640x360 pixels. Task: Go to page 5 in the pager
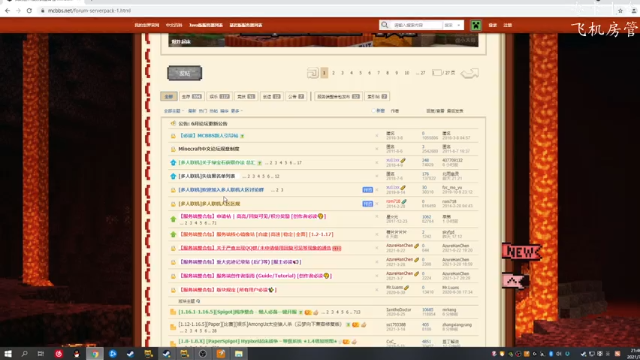[360, 73]
